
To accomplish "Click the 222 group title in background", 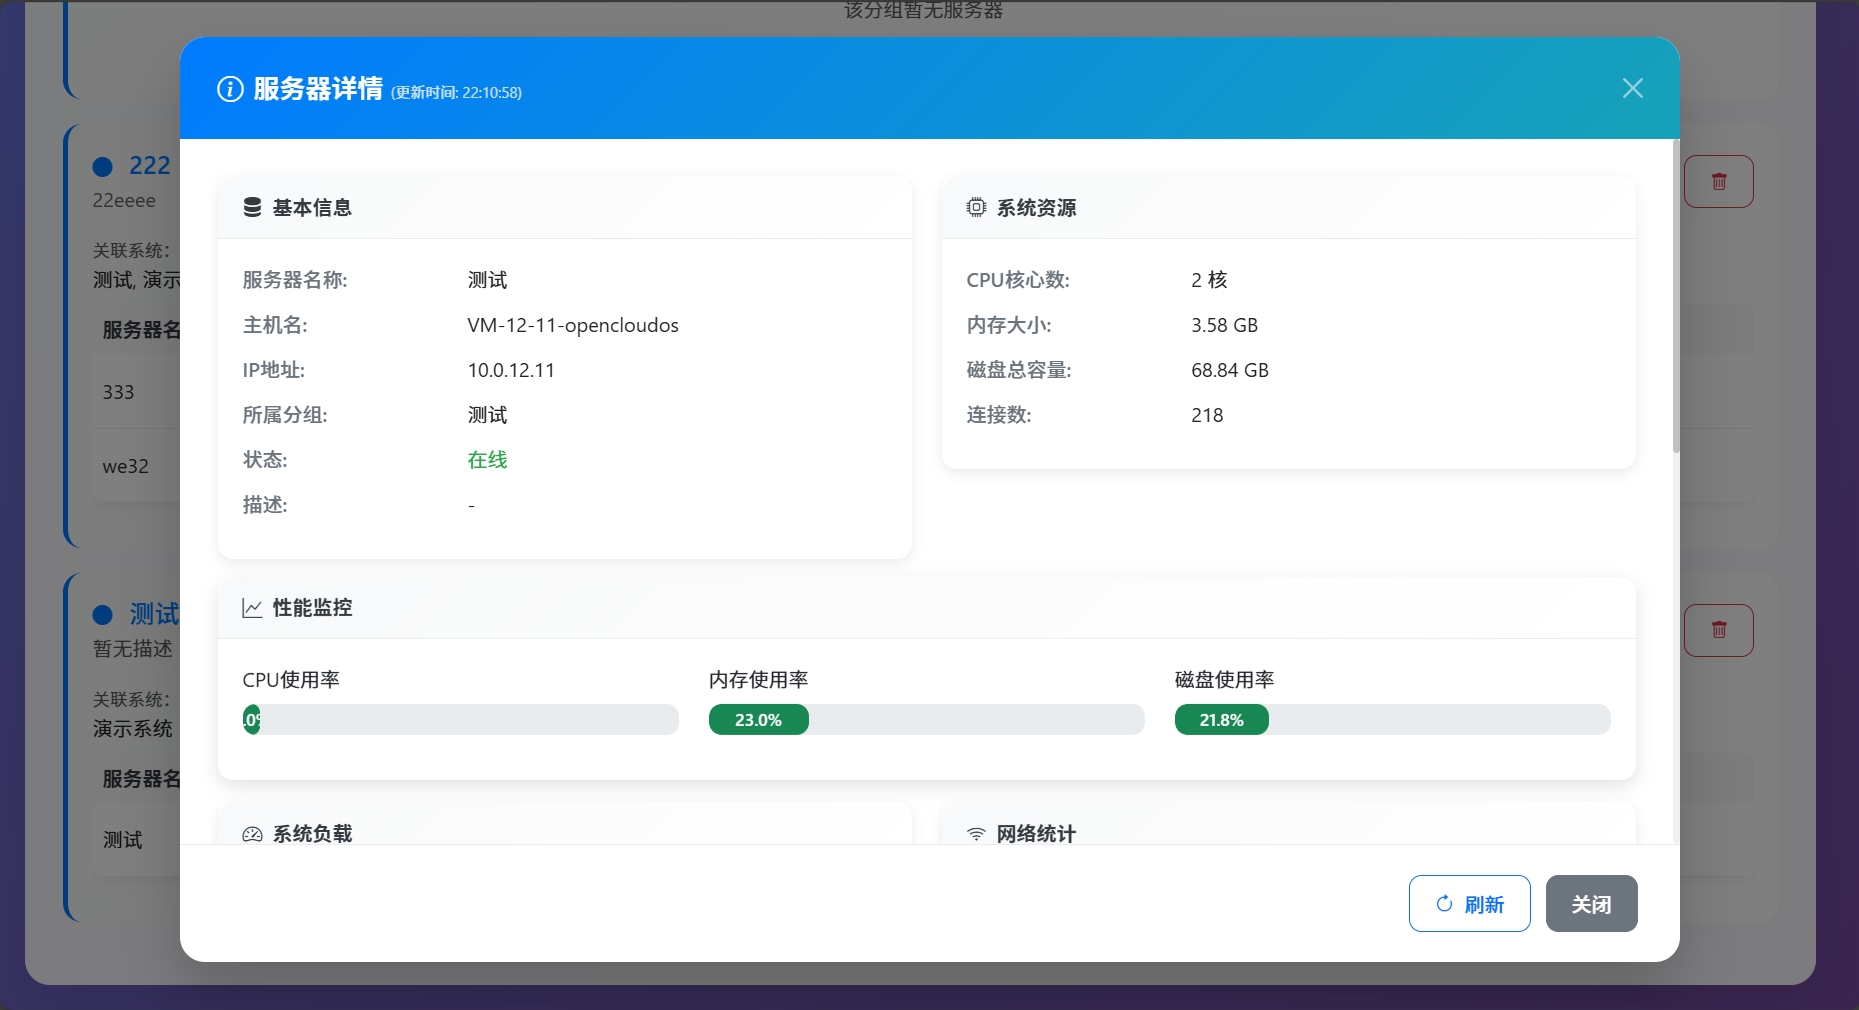I will point(150,166).
